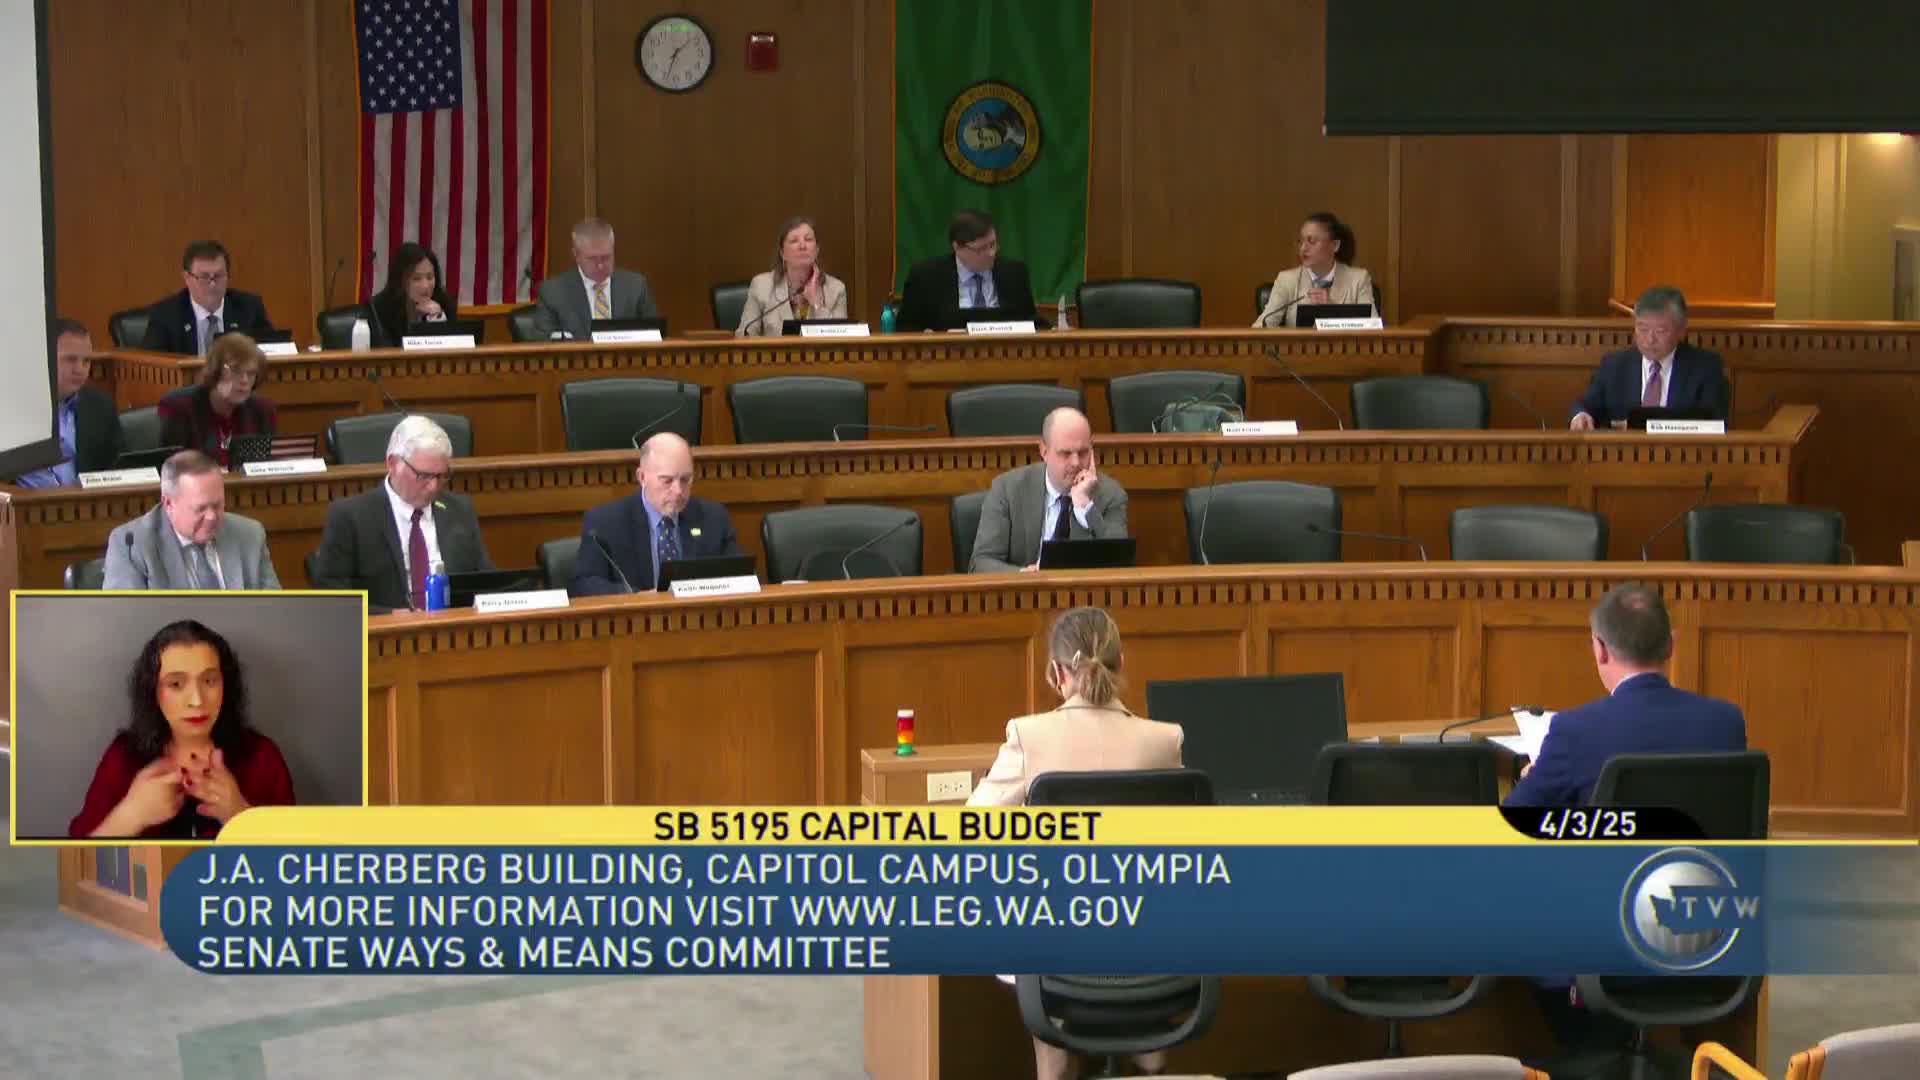Select the sign language interpreter inset video
This screenshot has width=1920, height=1080.
(x=189, y=714)
